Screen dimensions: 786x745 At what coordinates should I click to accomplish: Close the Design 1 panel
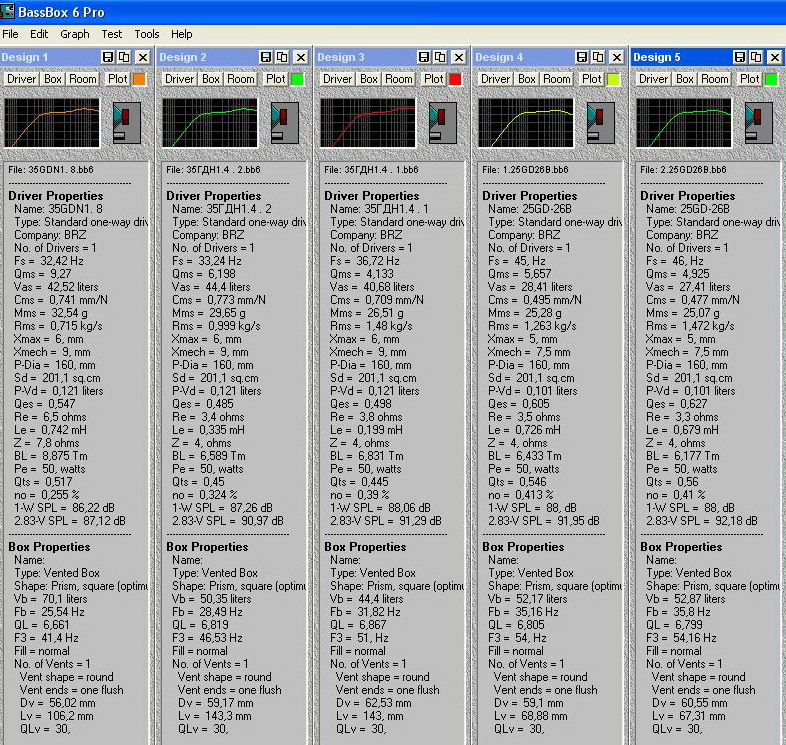(x=143, y=57)
